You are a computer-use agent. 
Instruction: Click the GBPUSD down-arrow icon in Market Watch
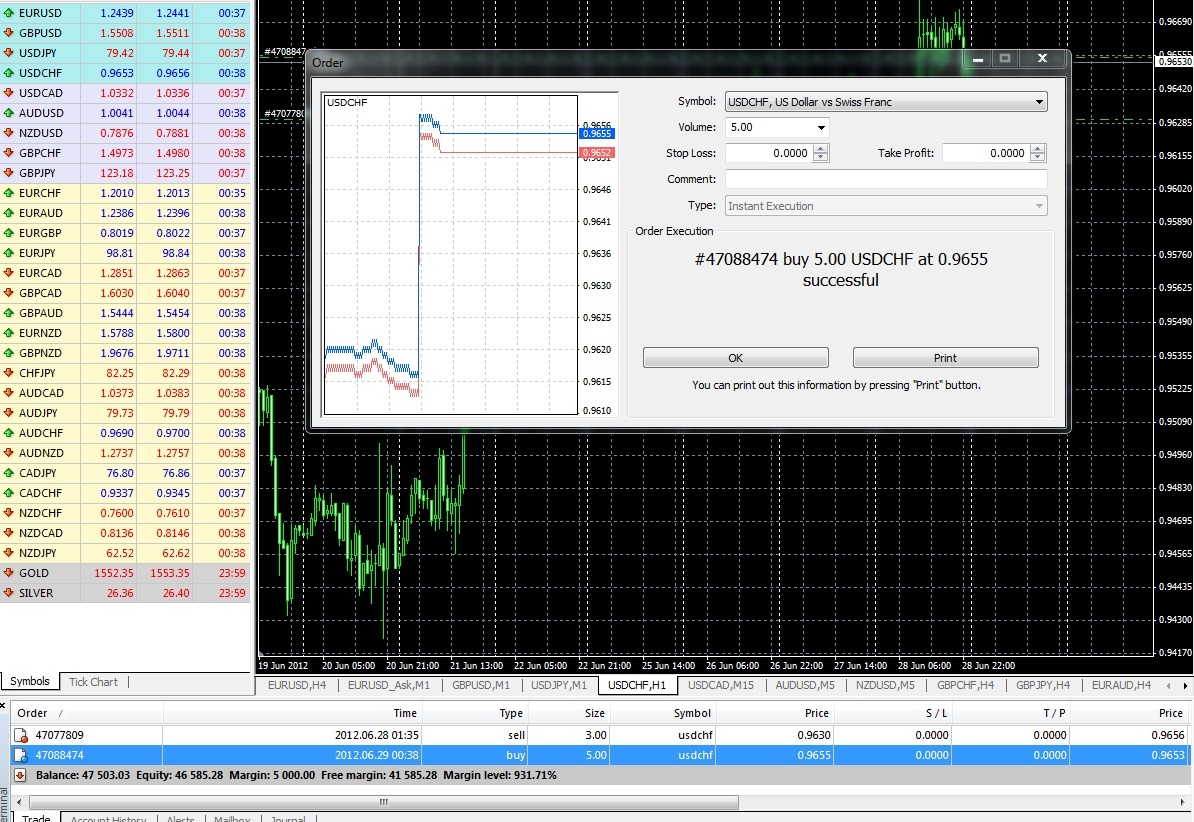pos(9,33)
